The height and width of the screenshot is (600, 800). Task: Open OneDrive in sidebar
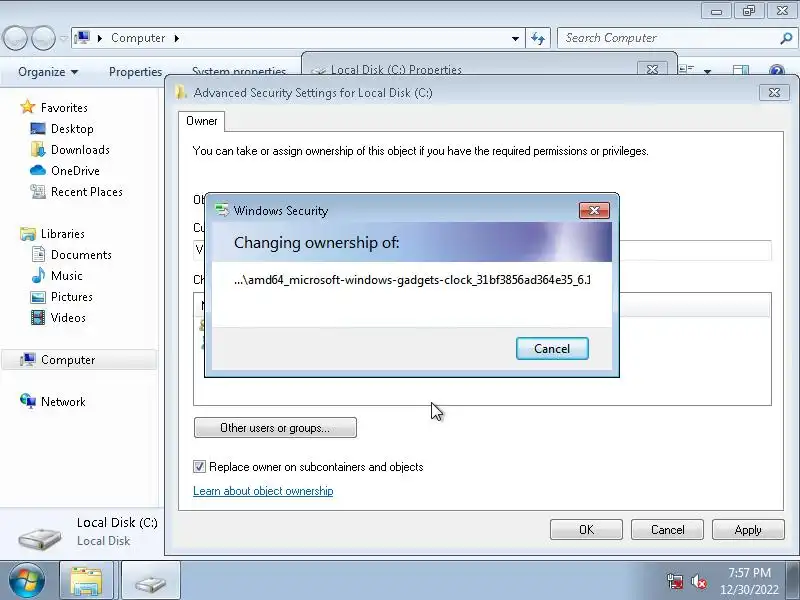click(x=75, y=170)
